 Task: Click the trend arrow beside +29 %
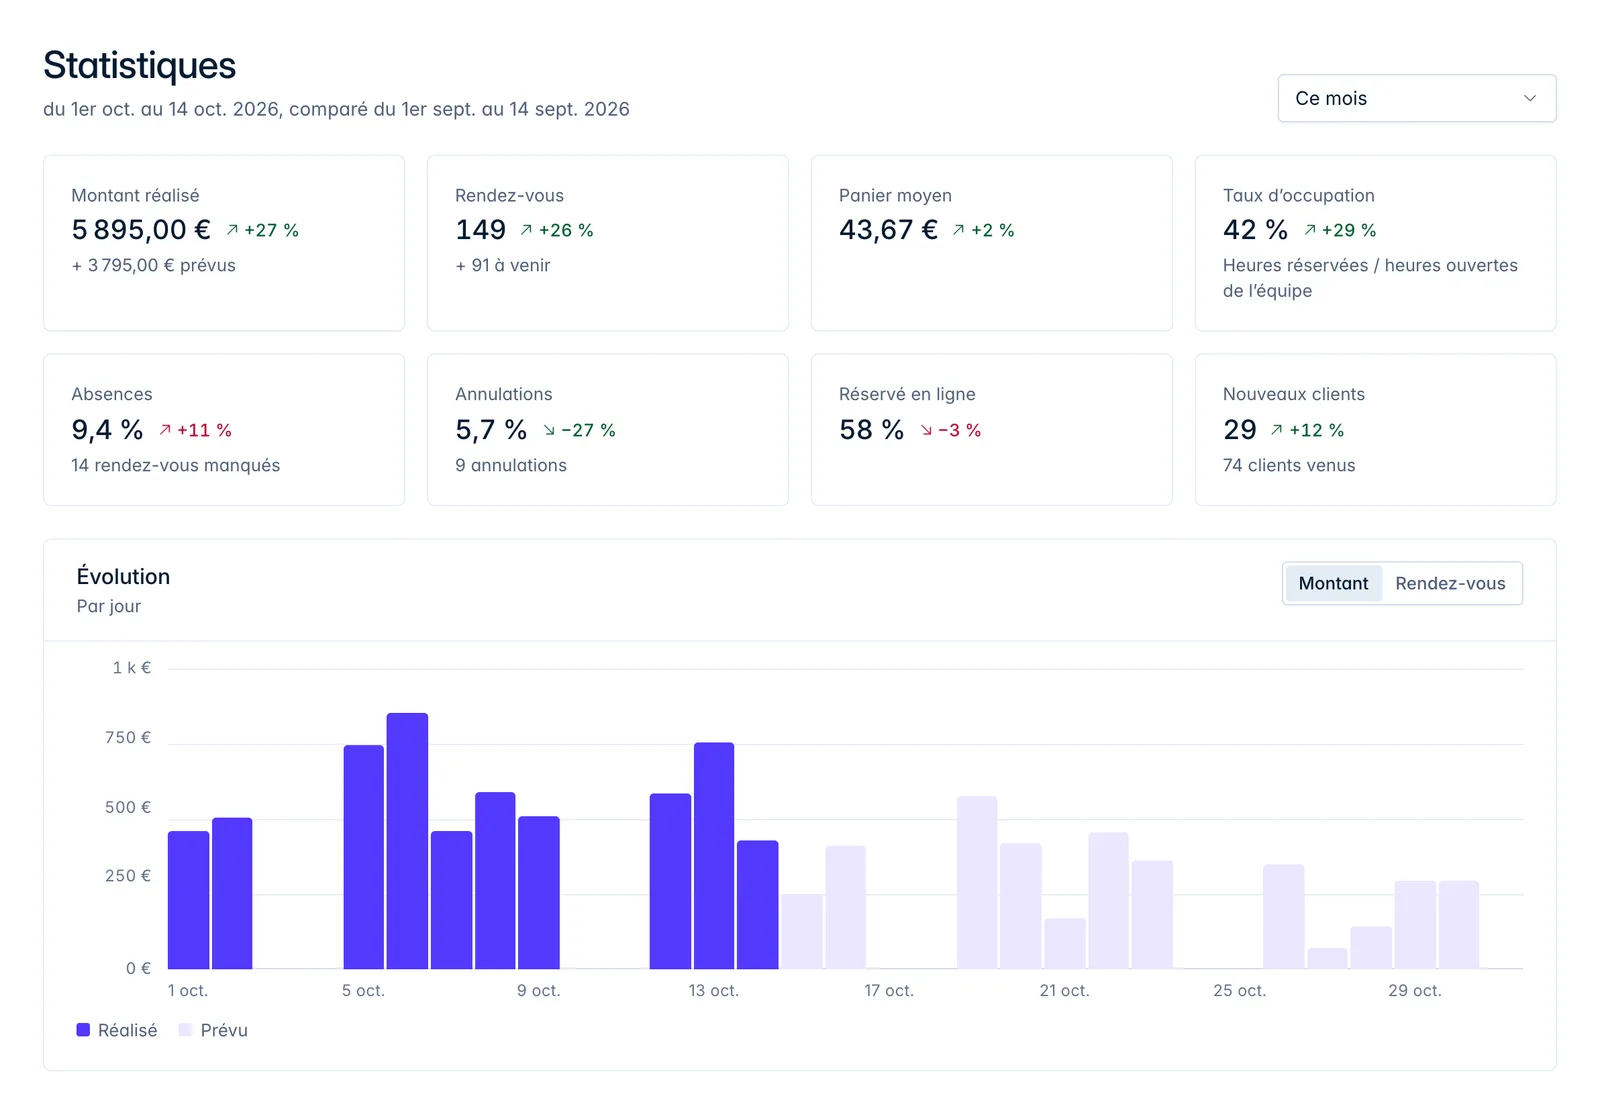coord(1309,230)
